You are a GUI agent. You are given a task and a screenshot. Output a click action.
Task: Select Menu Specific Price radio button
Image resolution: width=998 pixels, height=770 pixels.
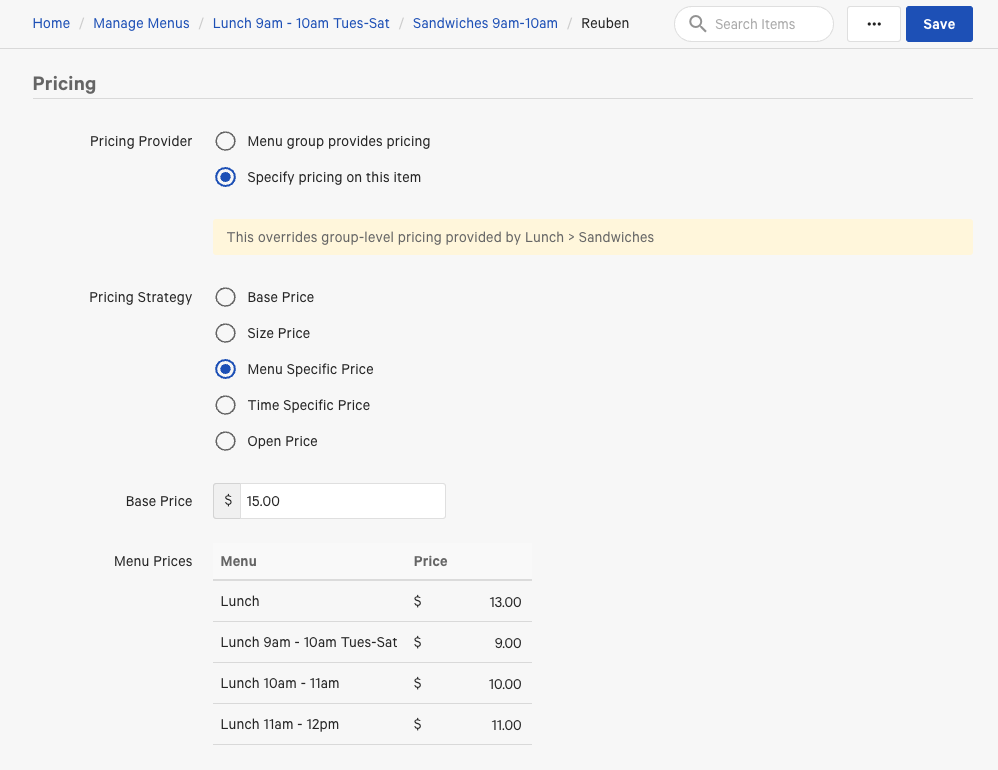tap(226, 369)
